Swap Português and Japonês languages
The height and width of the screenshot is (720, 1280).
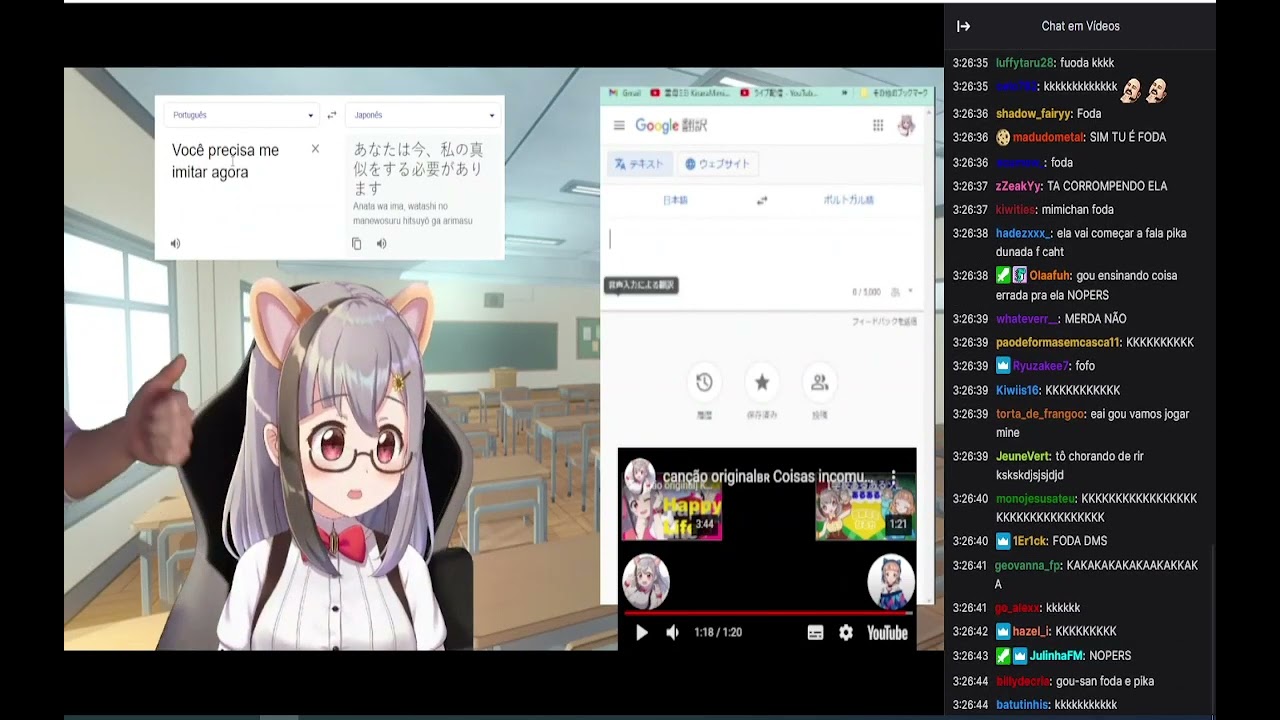point(331,115)
